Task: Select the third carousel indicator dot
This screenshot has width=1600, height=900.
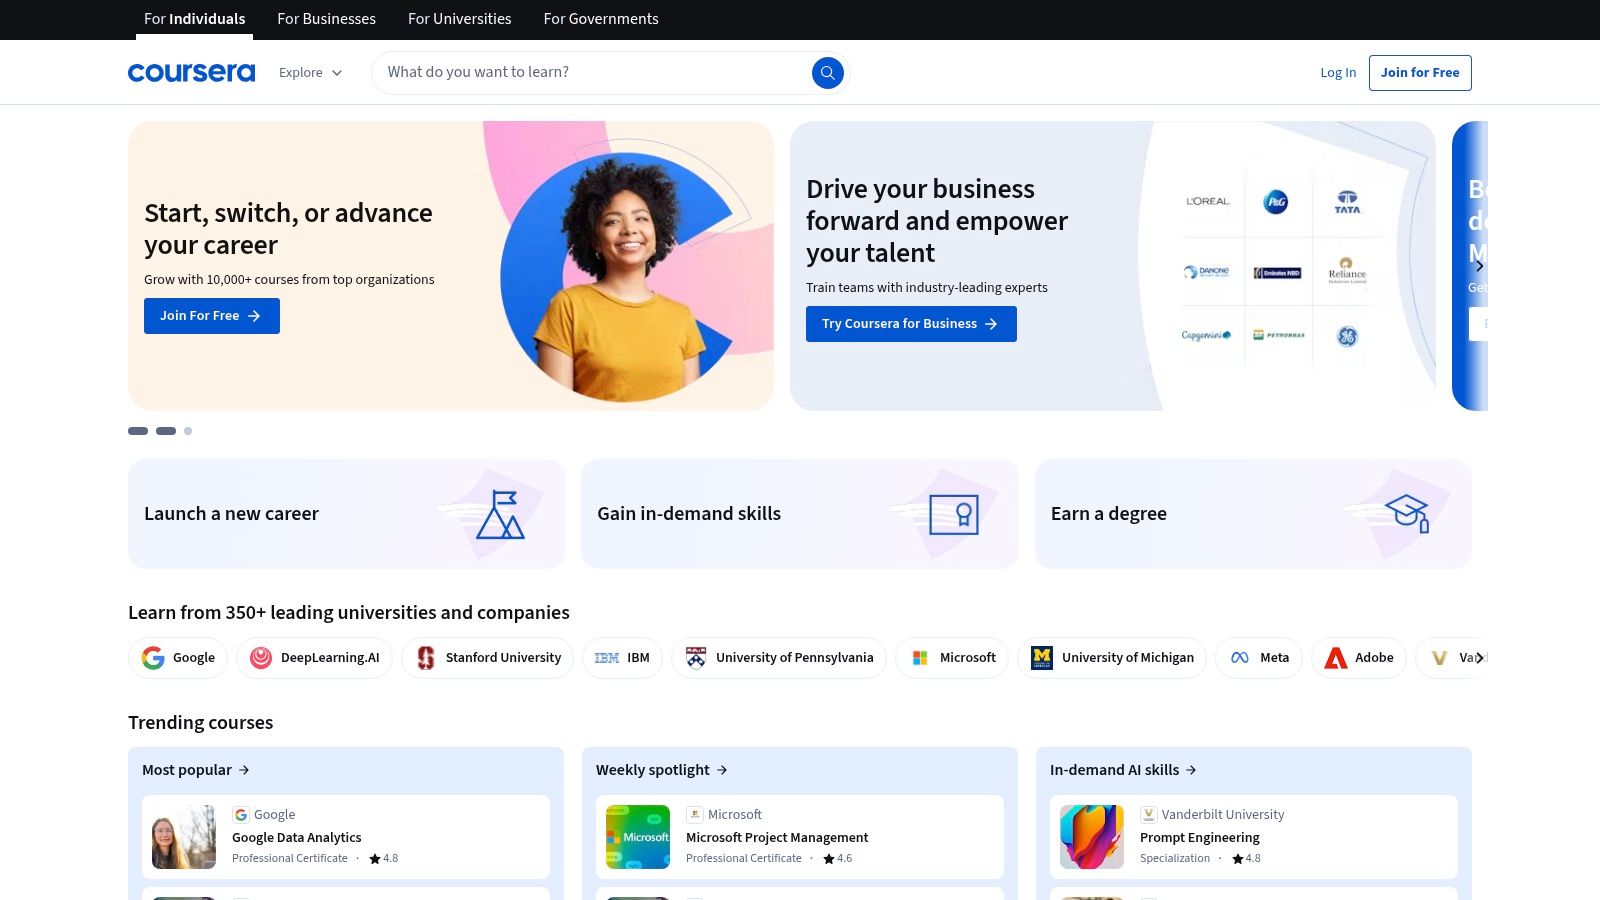Action: (187, 431)
